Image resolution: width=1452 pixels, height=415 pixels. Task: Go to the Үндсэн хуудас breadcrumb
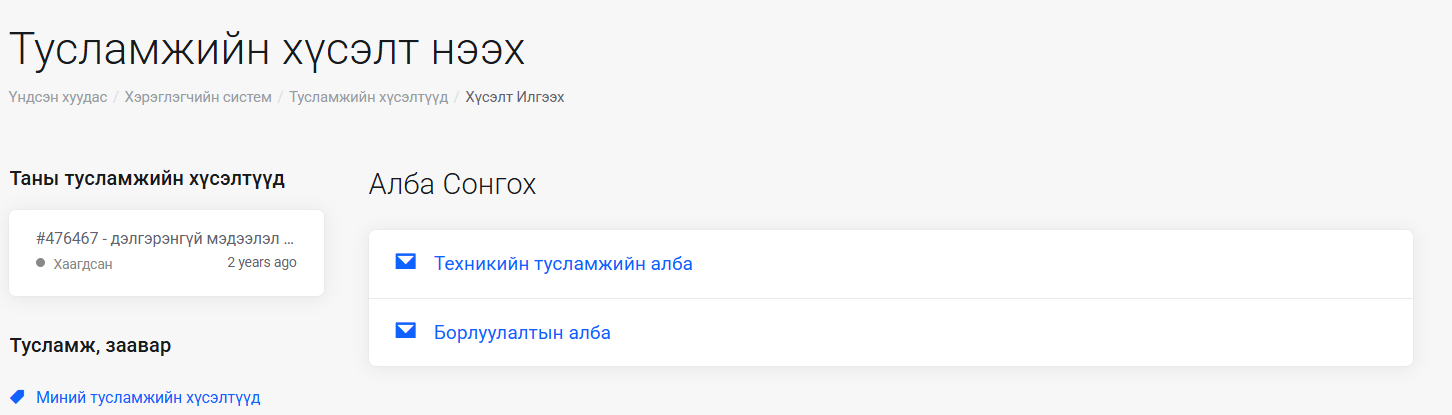[x=58, y=97]
